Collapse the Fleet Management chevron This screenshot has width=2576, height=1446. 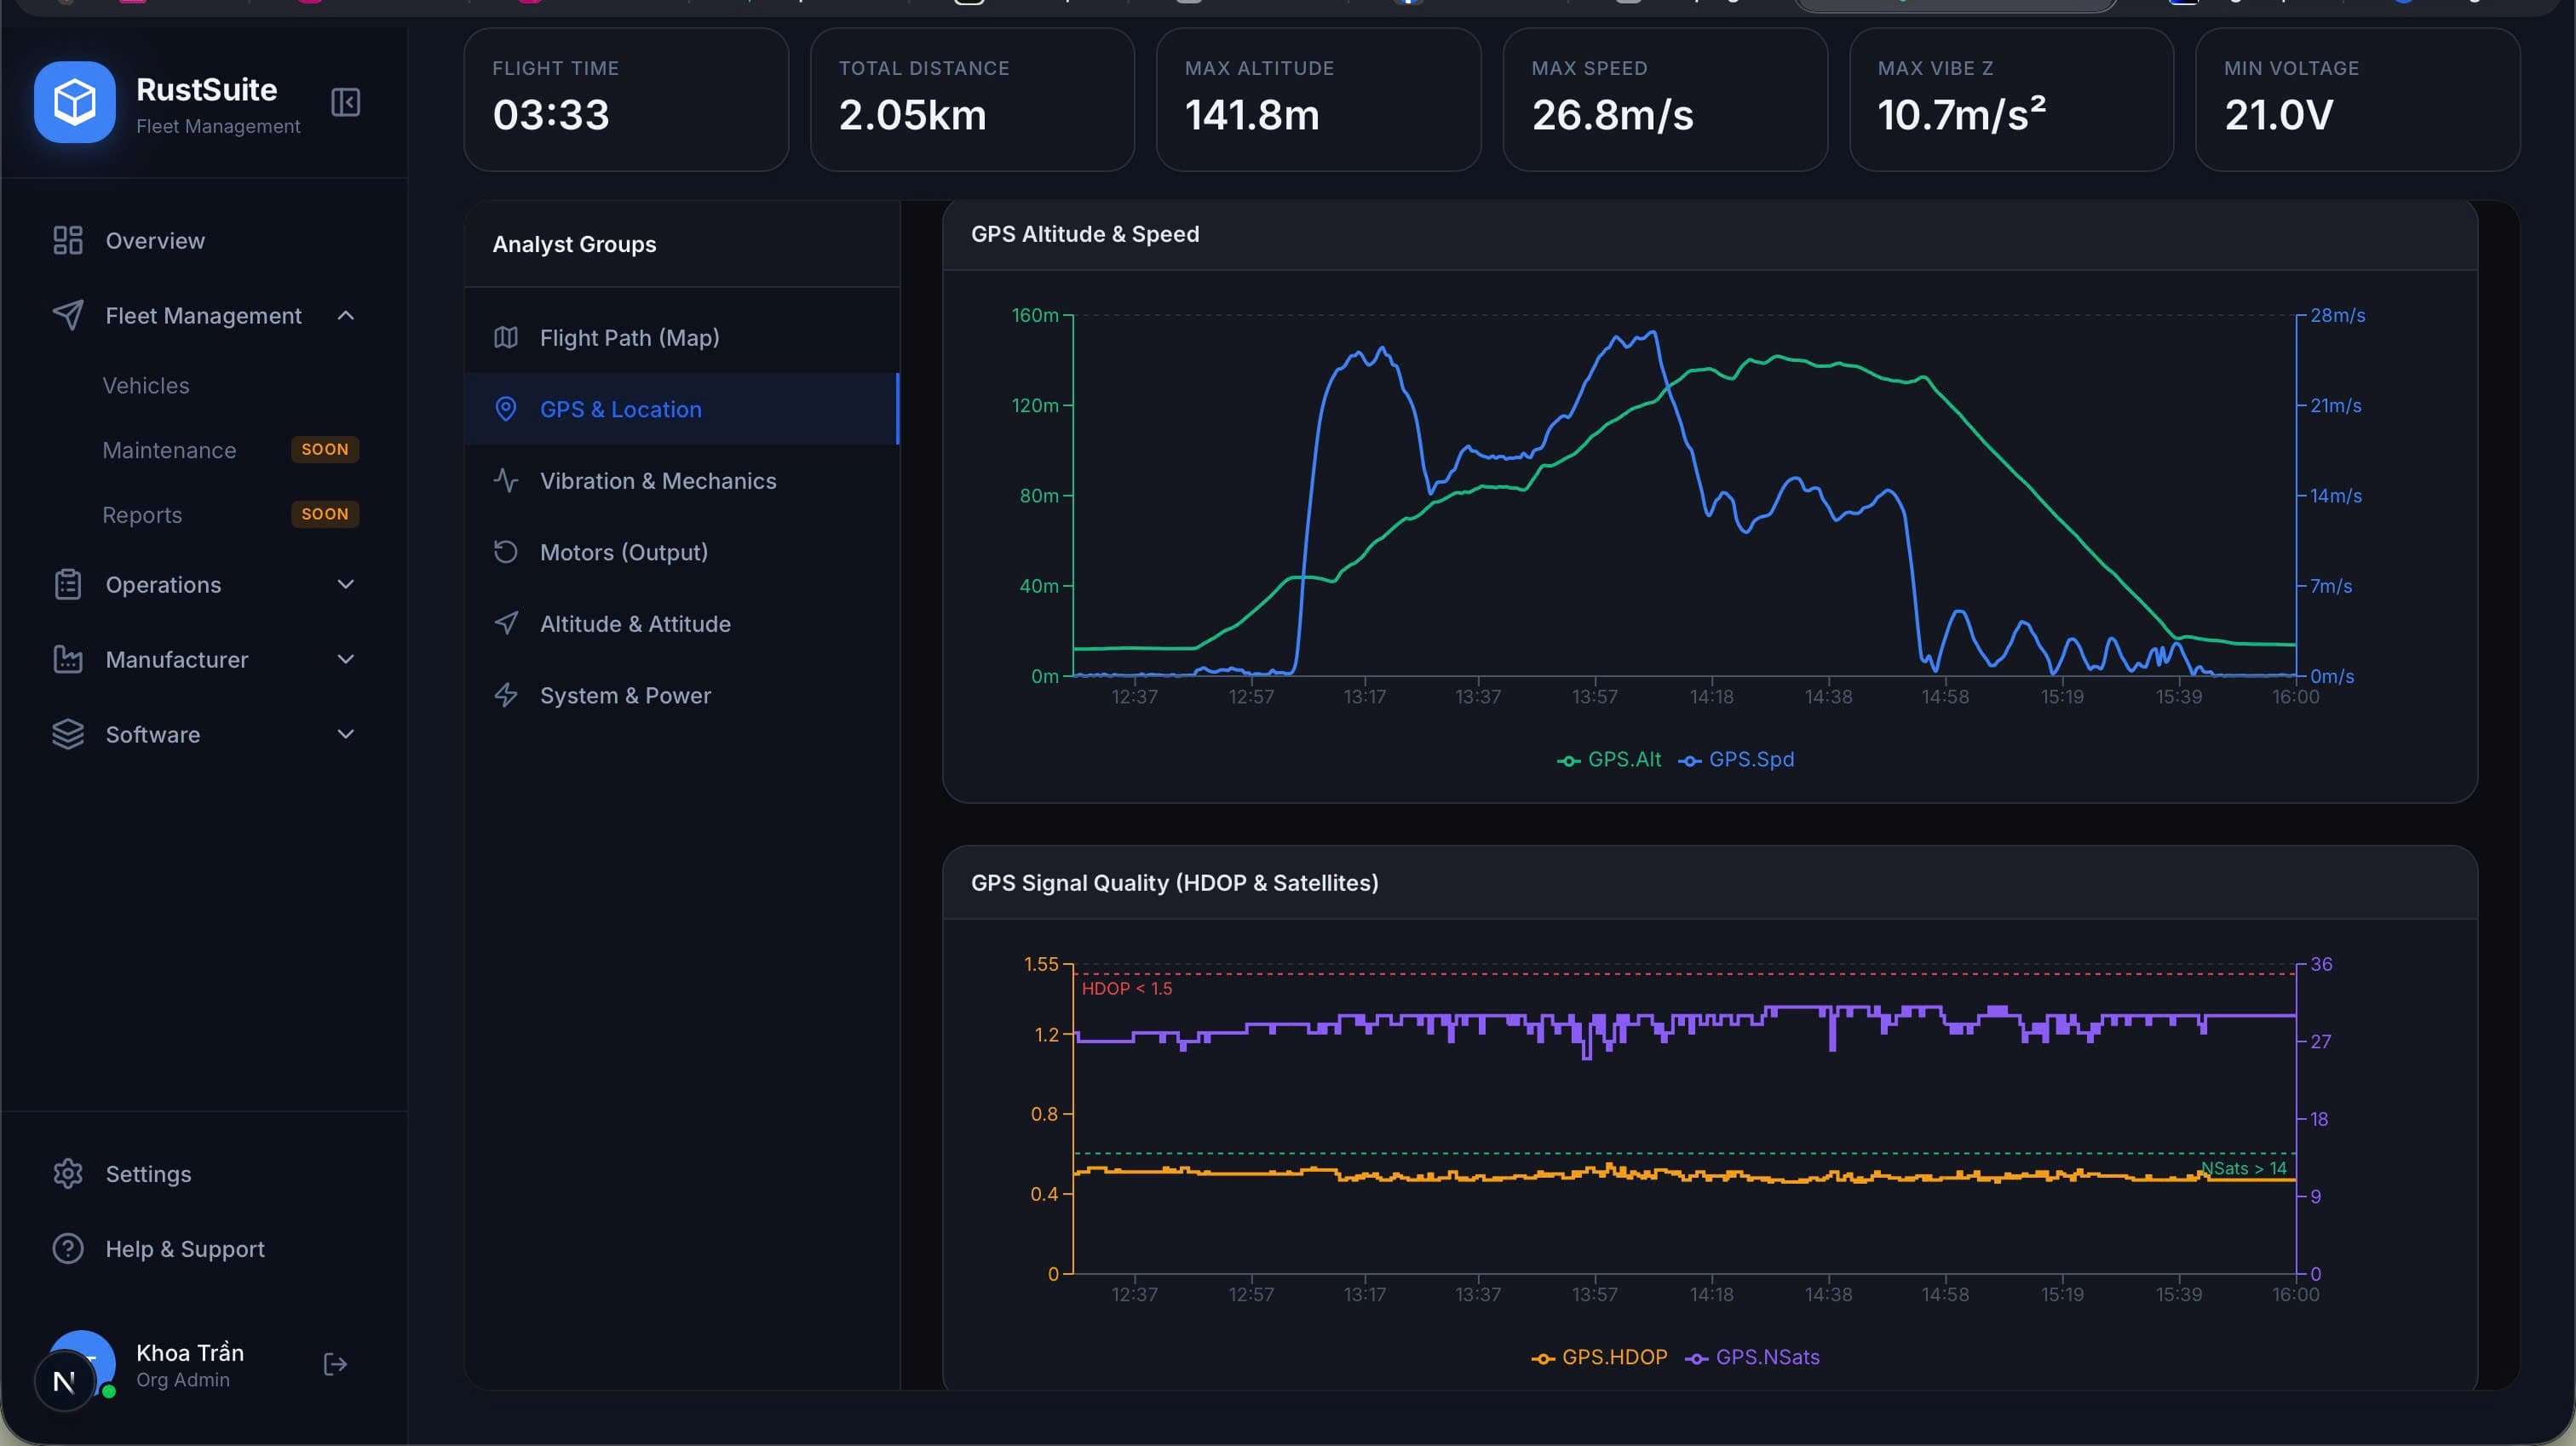click(346, 315)
